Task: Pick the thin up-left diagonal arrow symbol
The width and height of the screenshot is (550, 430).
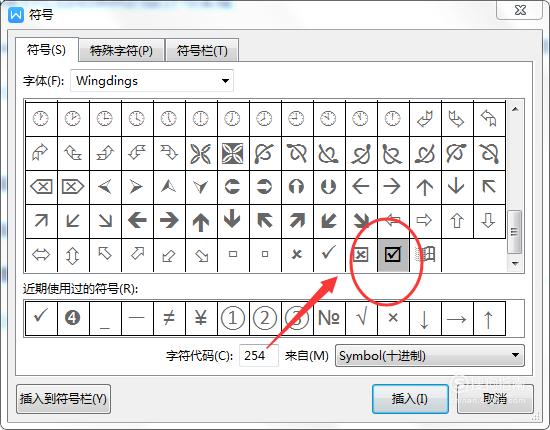Action: (489, 187)
